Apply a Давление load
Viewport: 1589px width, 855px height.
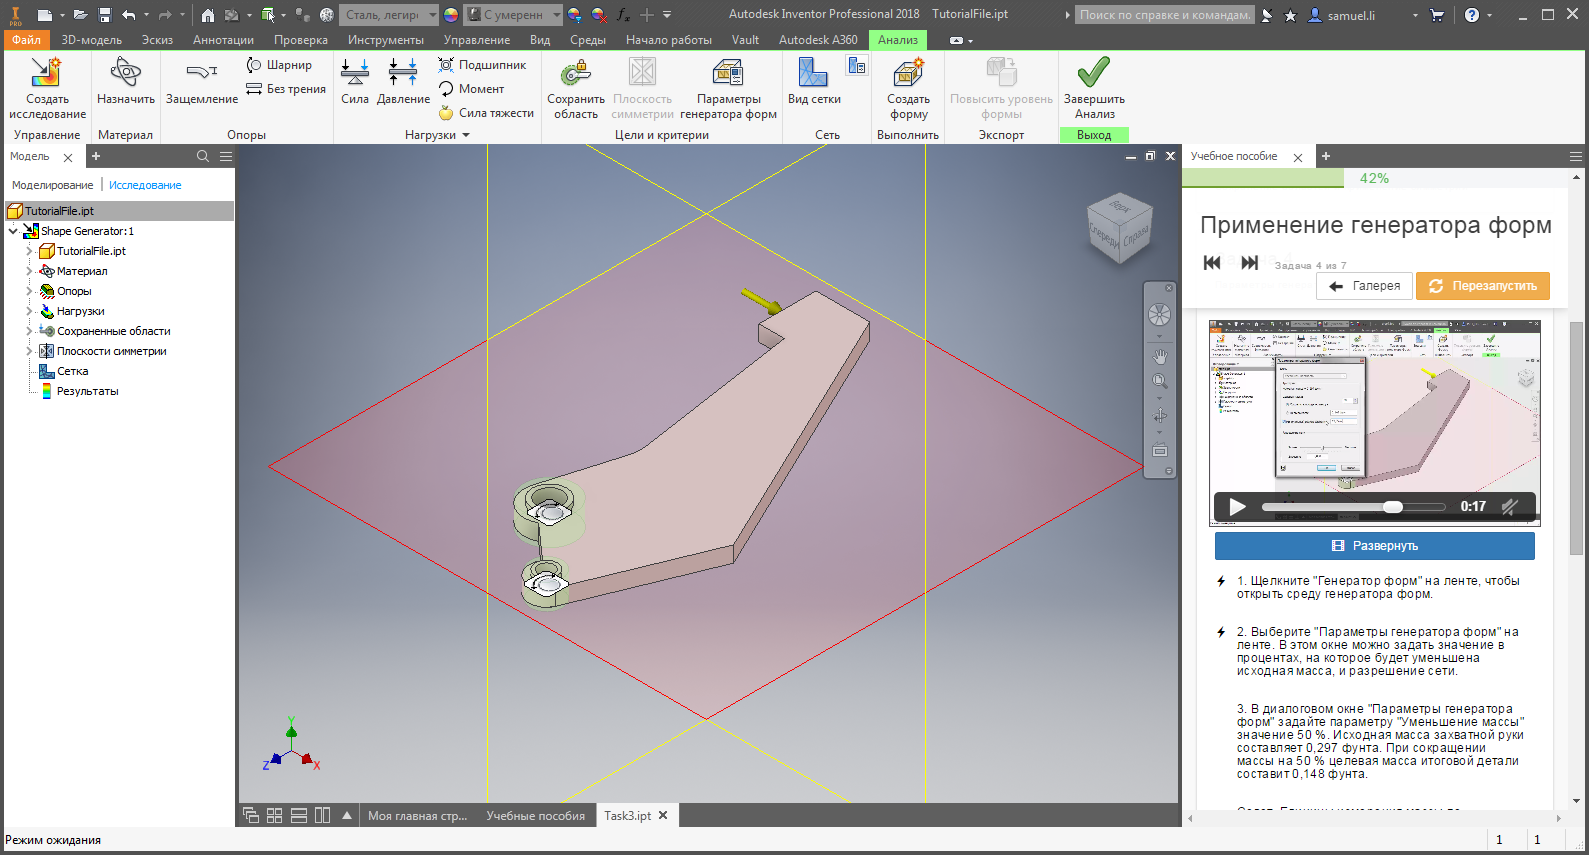(403, 81)
